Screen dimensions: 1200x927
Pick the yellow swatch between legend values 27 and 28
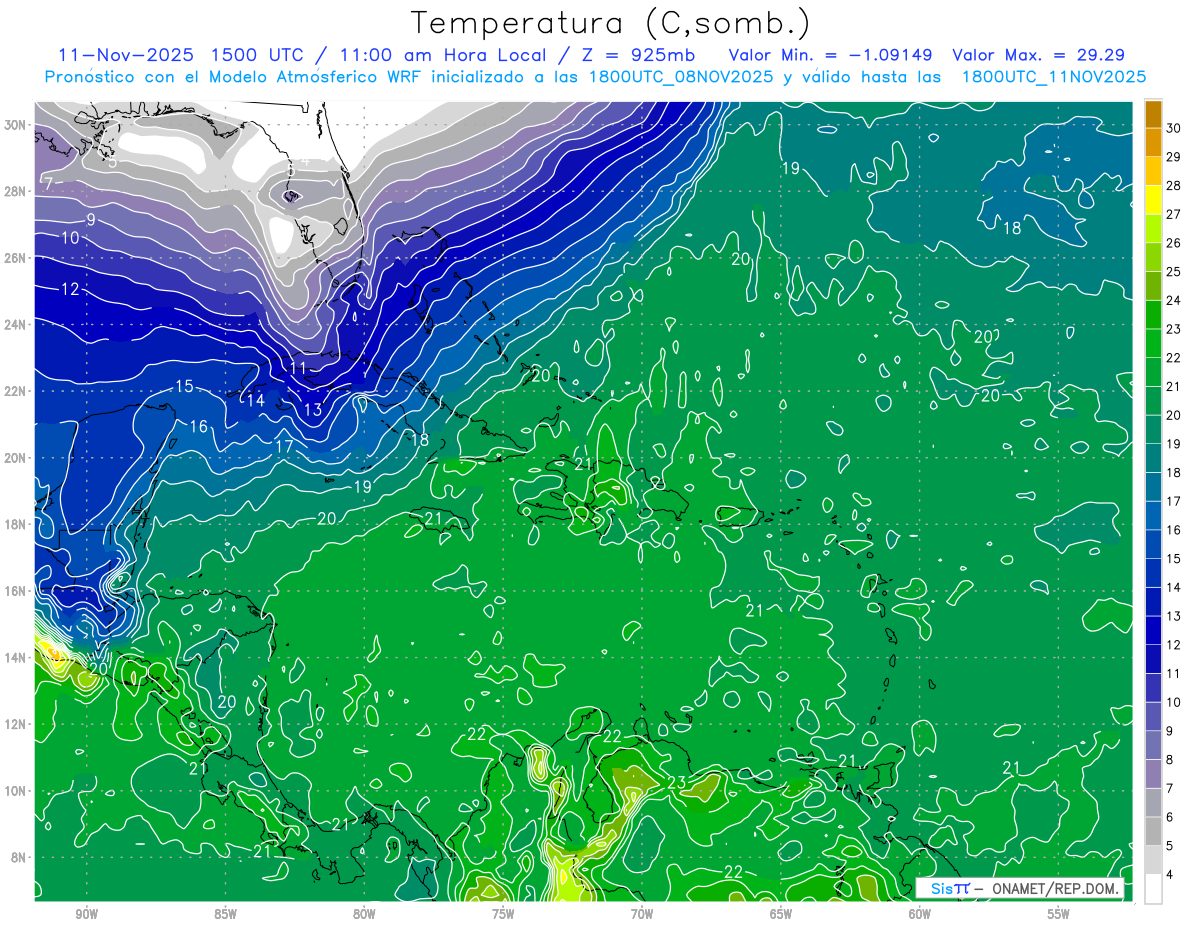pos(1153,200)
